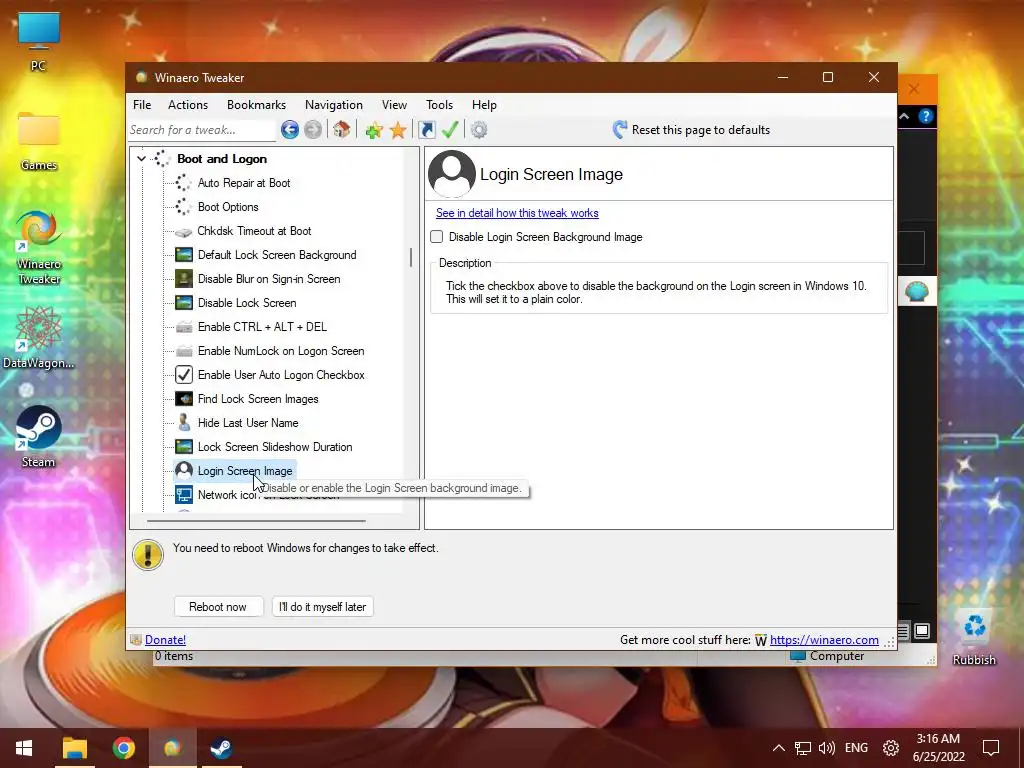The width and height of the screenshot is (1024, 768).
Task: Click the Default Lock Screen Background icon
Action: [x=184, y=255]
